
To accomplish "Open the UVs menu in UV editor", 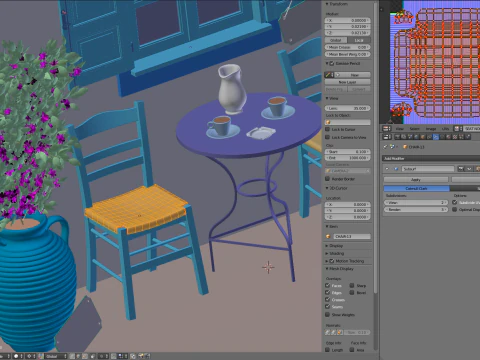I will pos(445,129).
